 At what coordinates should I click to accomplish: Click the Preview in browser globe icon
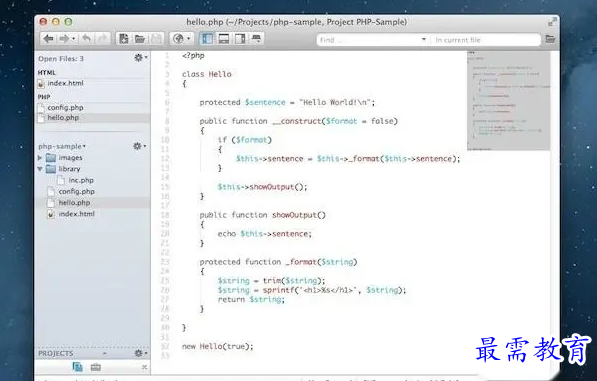tap(178, 39)
